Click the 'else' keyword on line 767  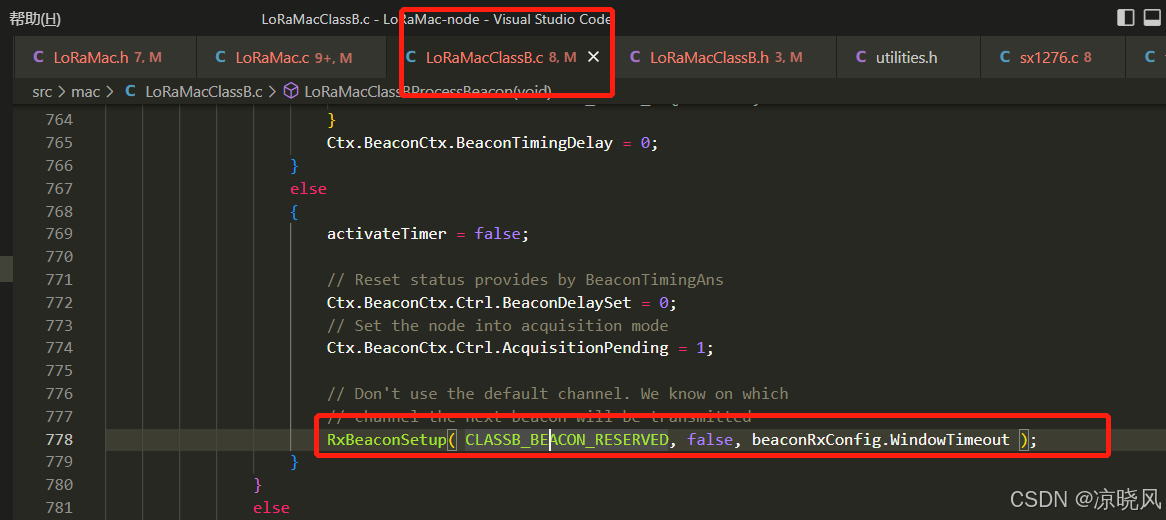click(309, 188)
